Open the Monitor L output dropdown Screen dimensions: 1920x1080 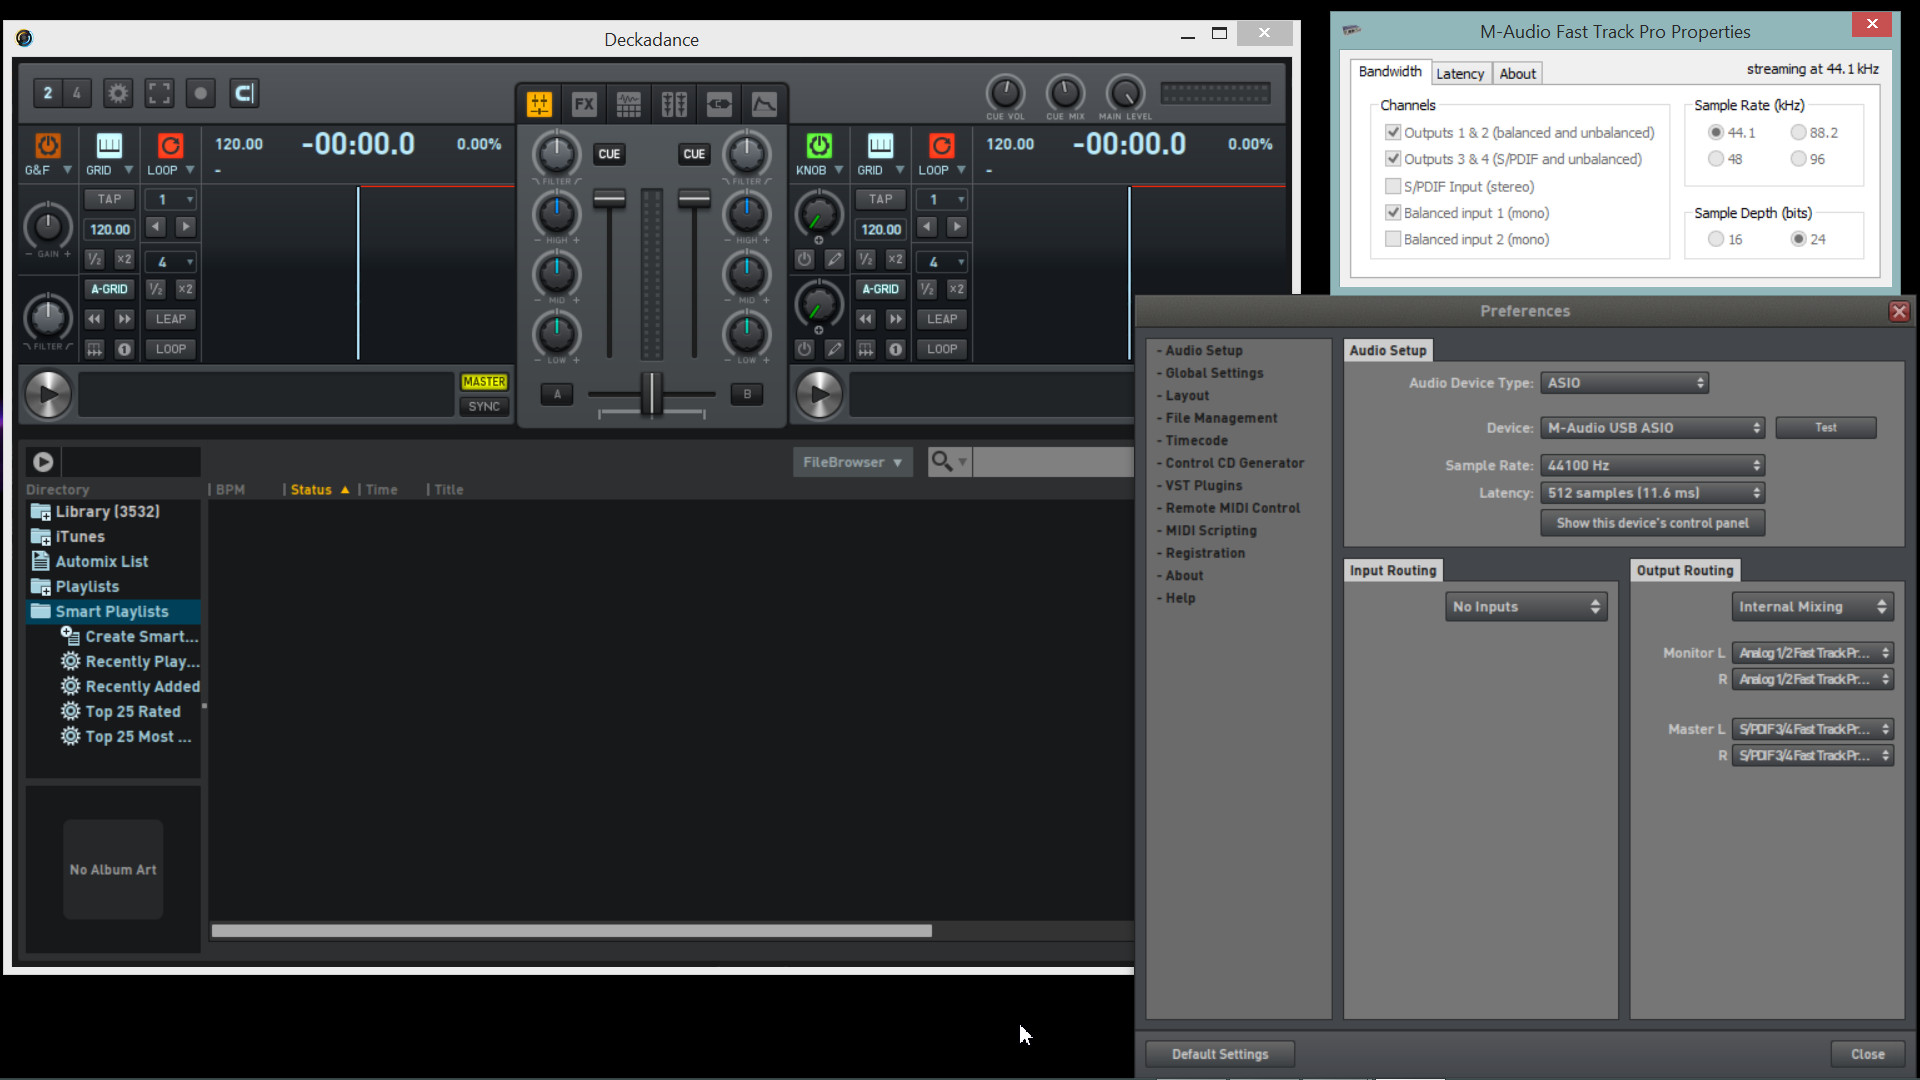point(1813,653)
